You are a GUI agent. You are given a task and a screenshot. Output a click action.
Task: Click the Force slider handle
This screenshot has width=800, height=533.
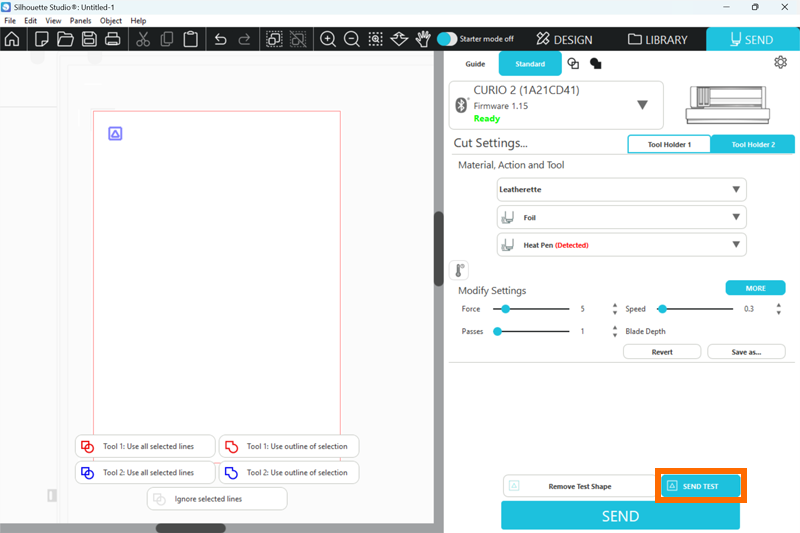pos(506,309)
